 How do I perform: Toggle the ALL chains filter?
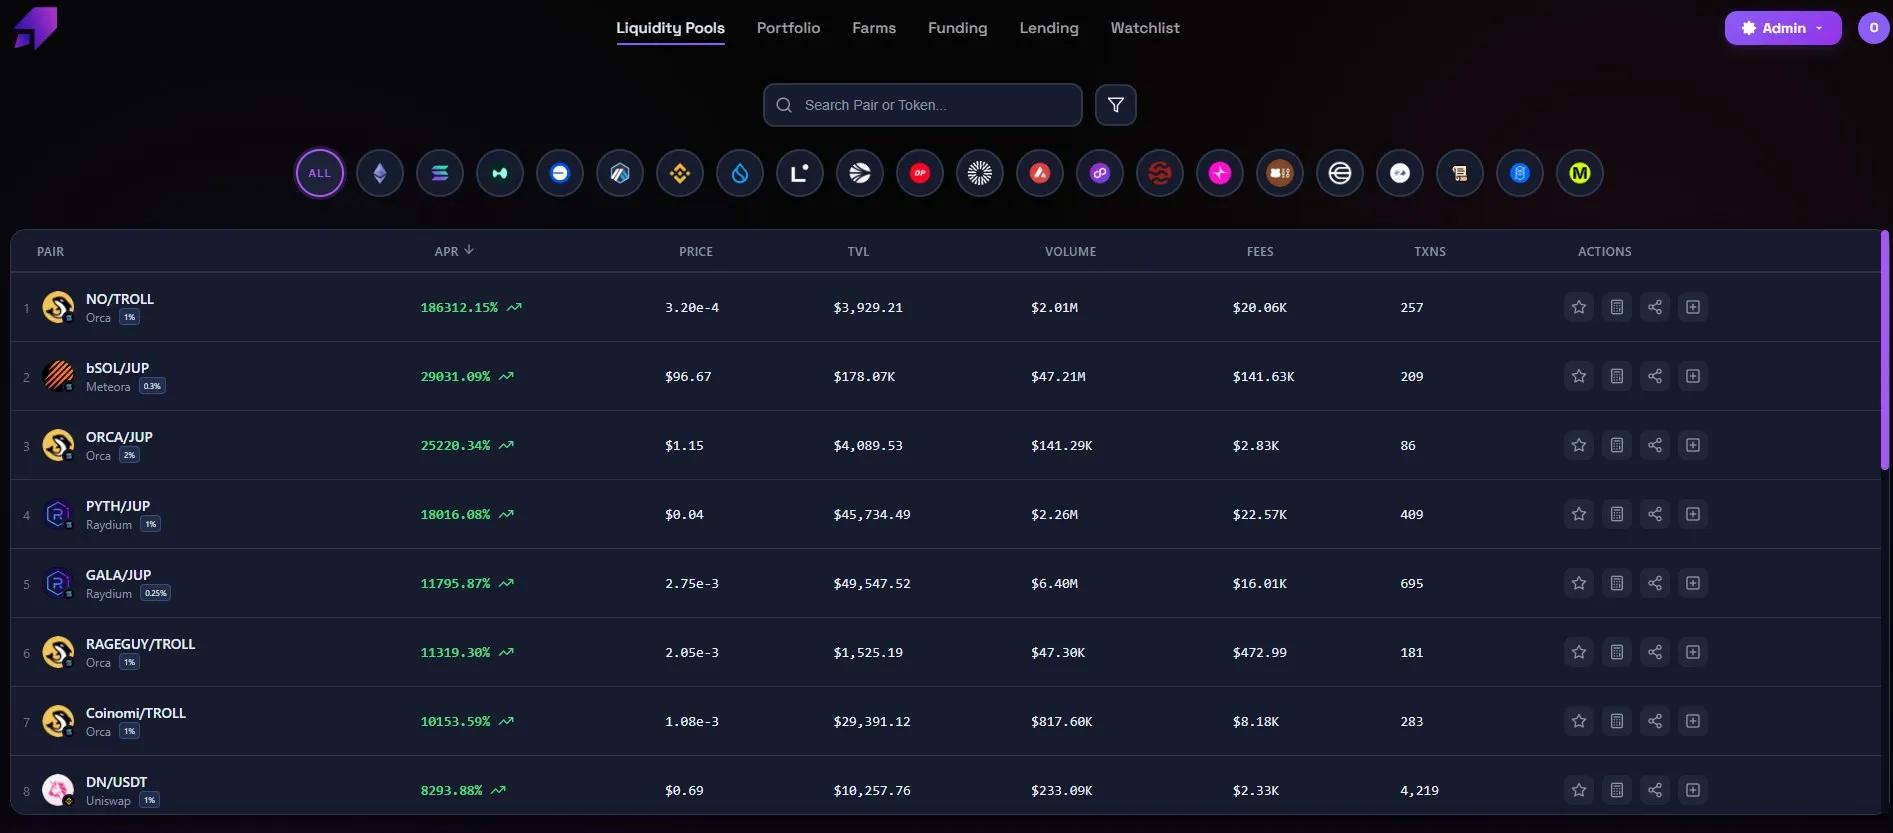[320, 173]
